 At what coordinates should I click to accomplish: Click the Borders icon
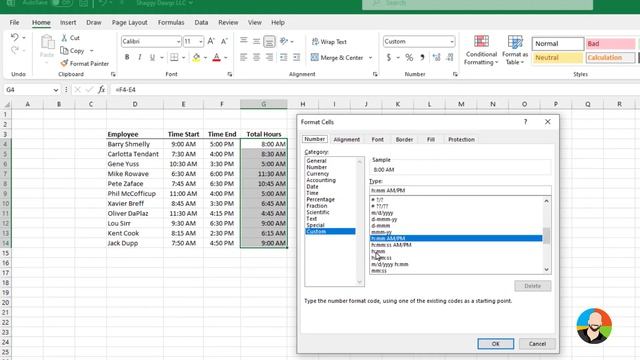point(174,58)
